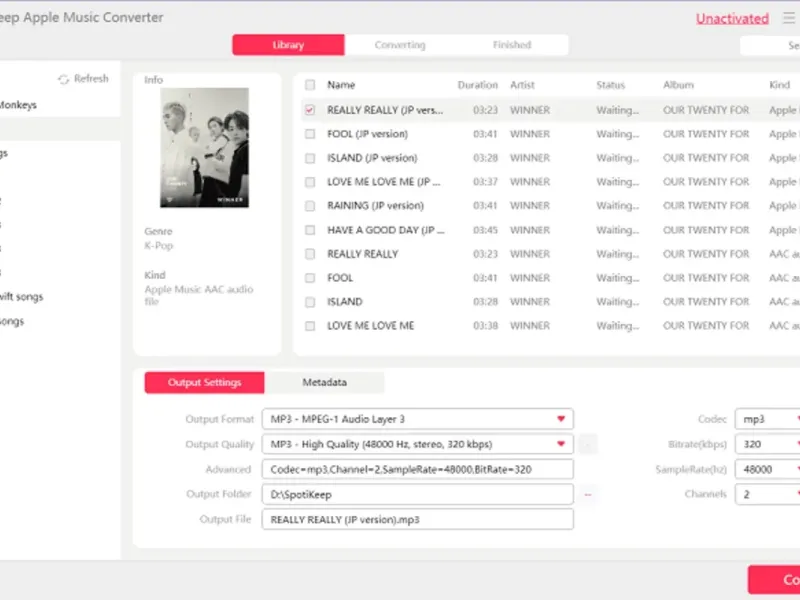The height and width of the screenshot is (600, 800).
Task: Select the RAINING (JP version) track name
Action: [376, 206]
